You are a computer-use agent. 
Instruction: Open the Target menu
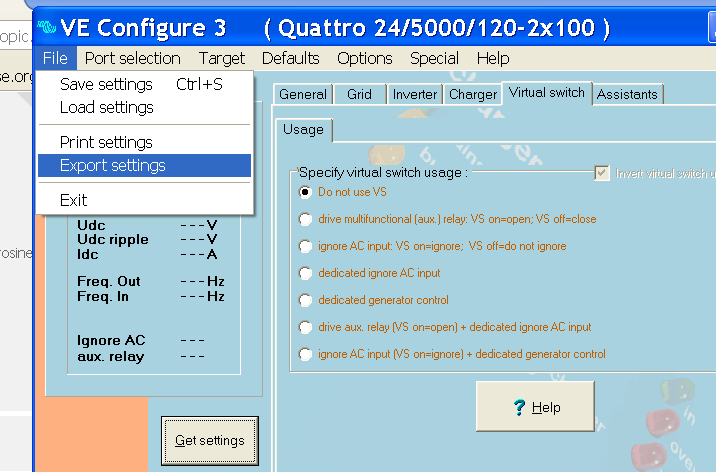coord(221,58)
